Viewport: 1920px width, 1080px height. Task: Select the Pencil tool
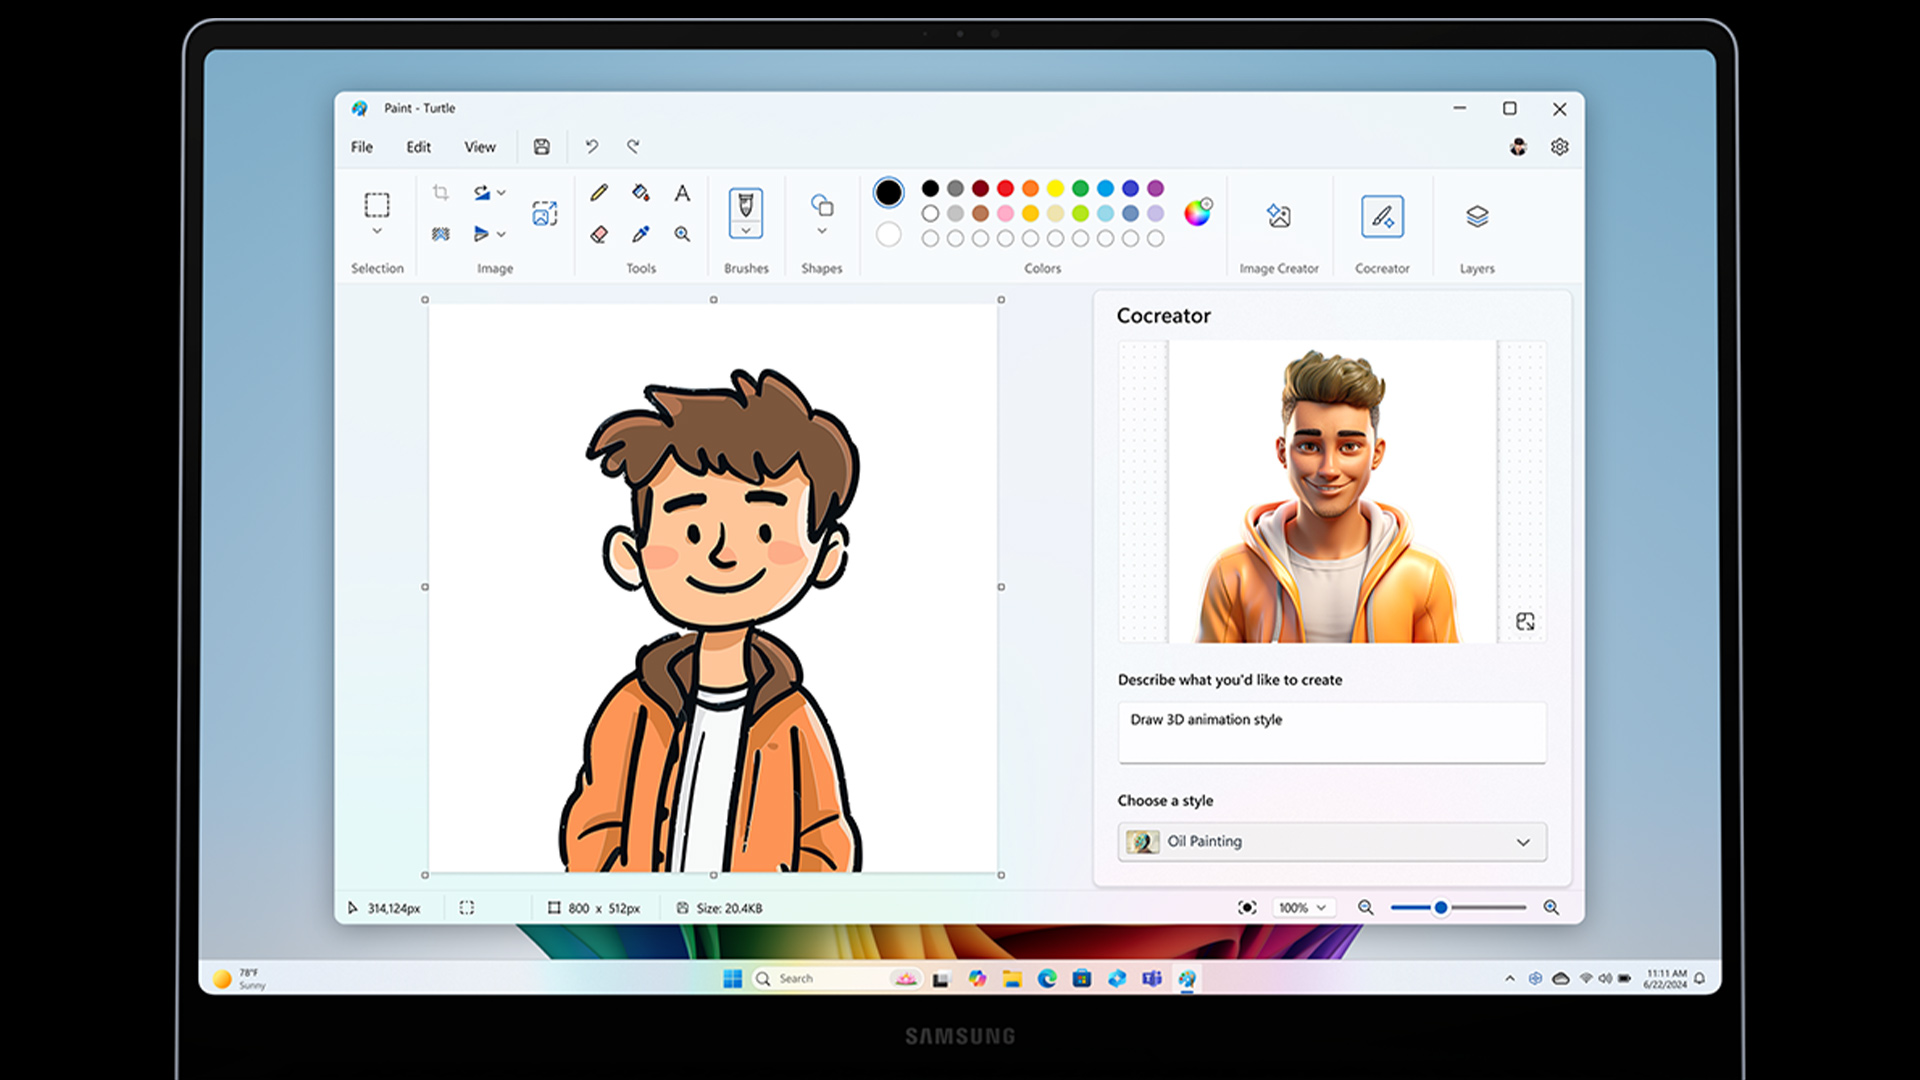598,193
